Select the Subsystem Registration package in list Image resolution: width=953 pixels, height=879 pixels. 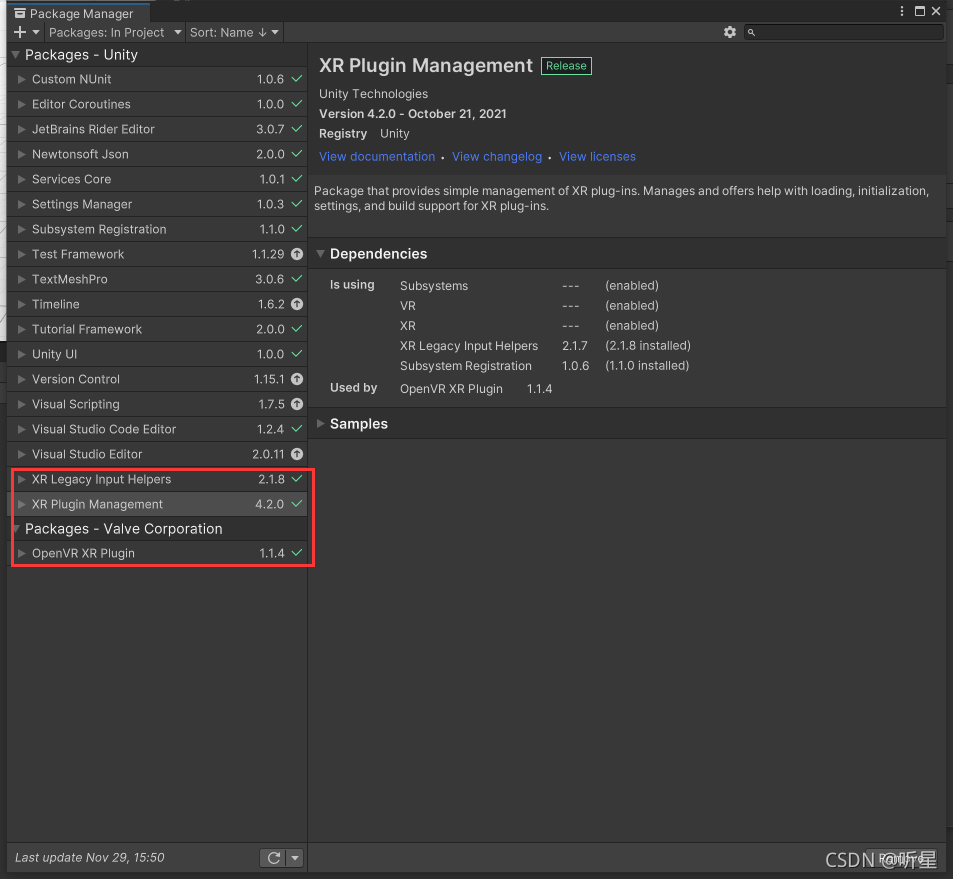pos(157,229)
